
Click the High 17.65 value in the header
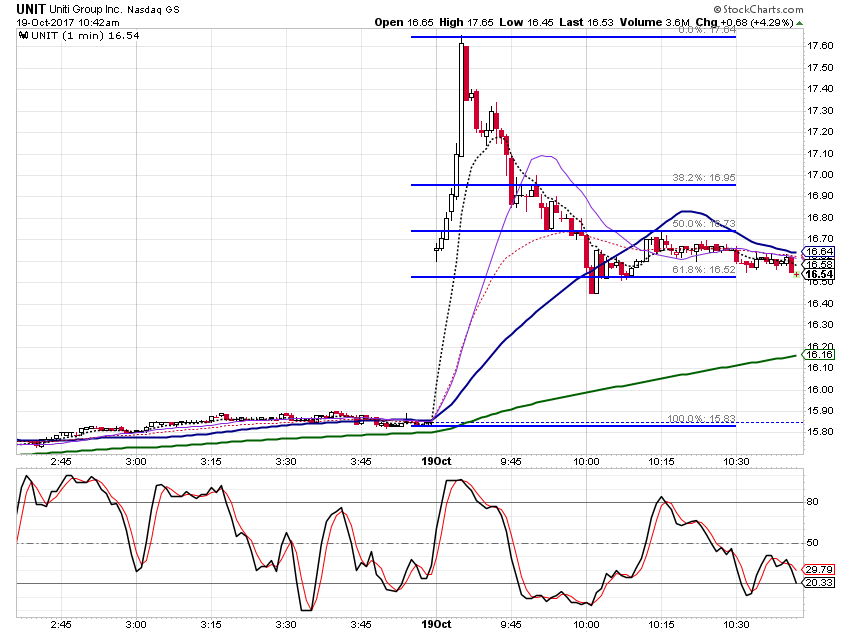[x=466, y=23]
